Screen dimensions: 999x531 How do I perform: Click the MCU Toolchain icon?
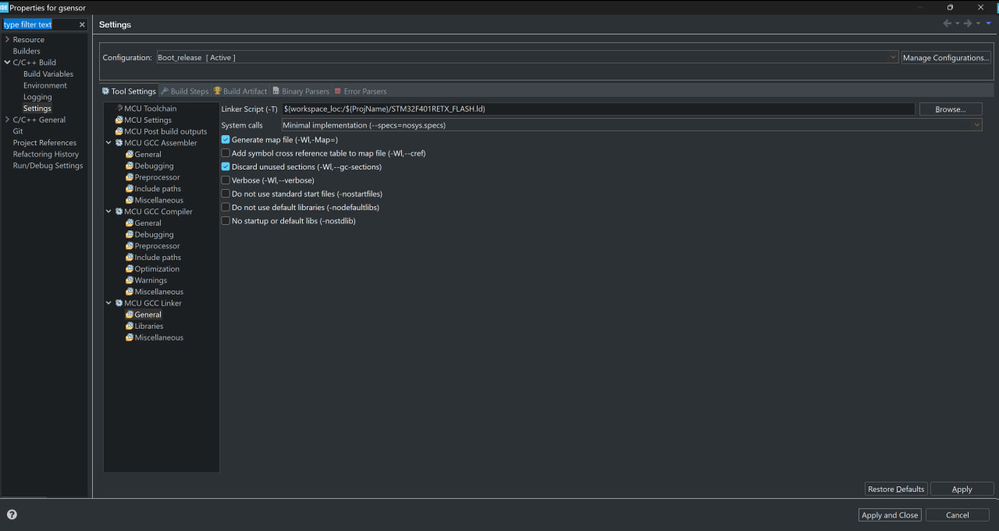point(119,108)
